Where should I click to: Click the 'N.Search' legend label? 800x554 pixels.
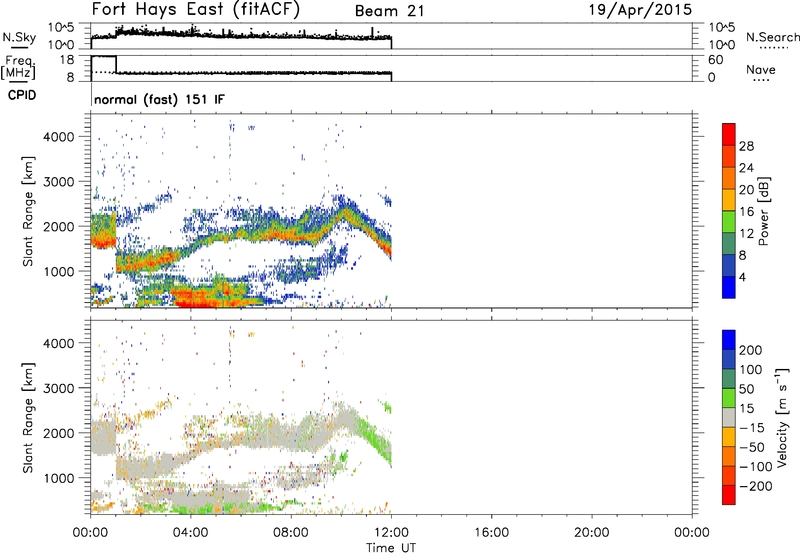coord(773,37)
